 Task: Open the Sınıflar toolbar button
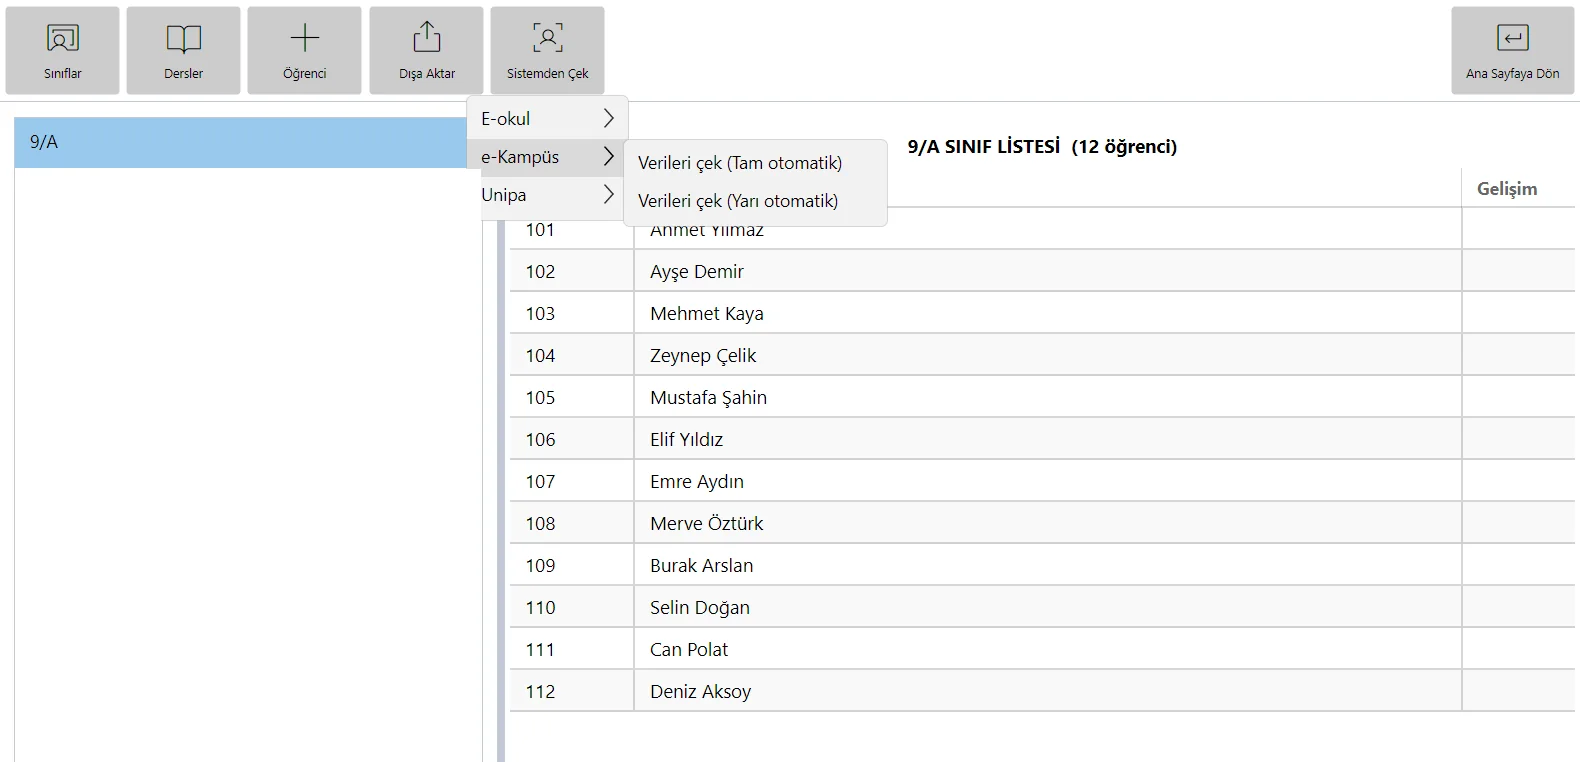[62, 50]
